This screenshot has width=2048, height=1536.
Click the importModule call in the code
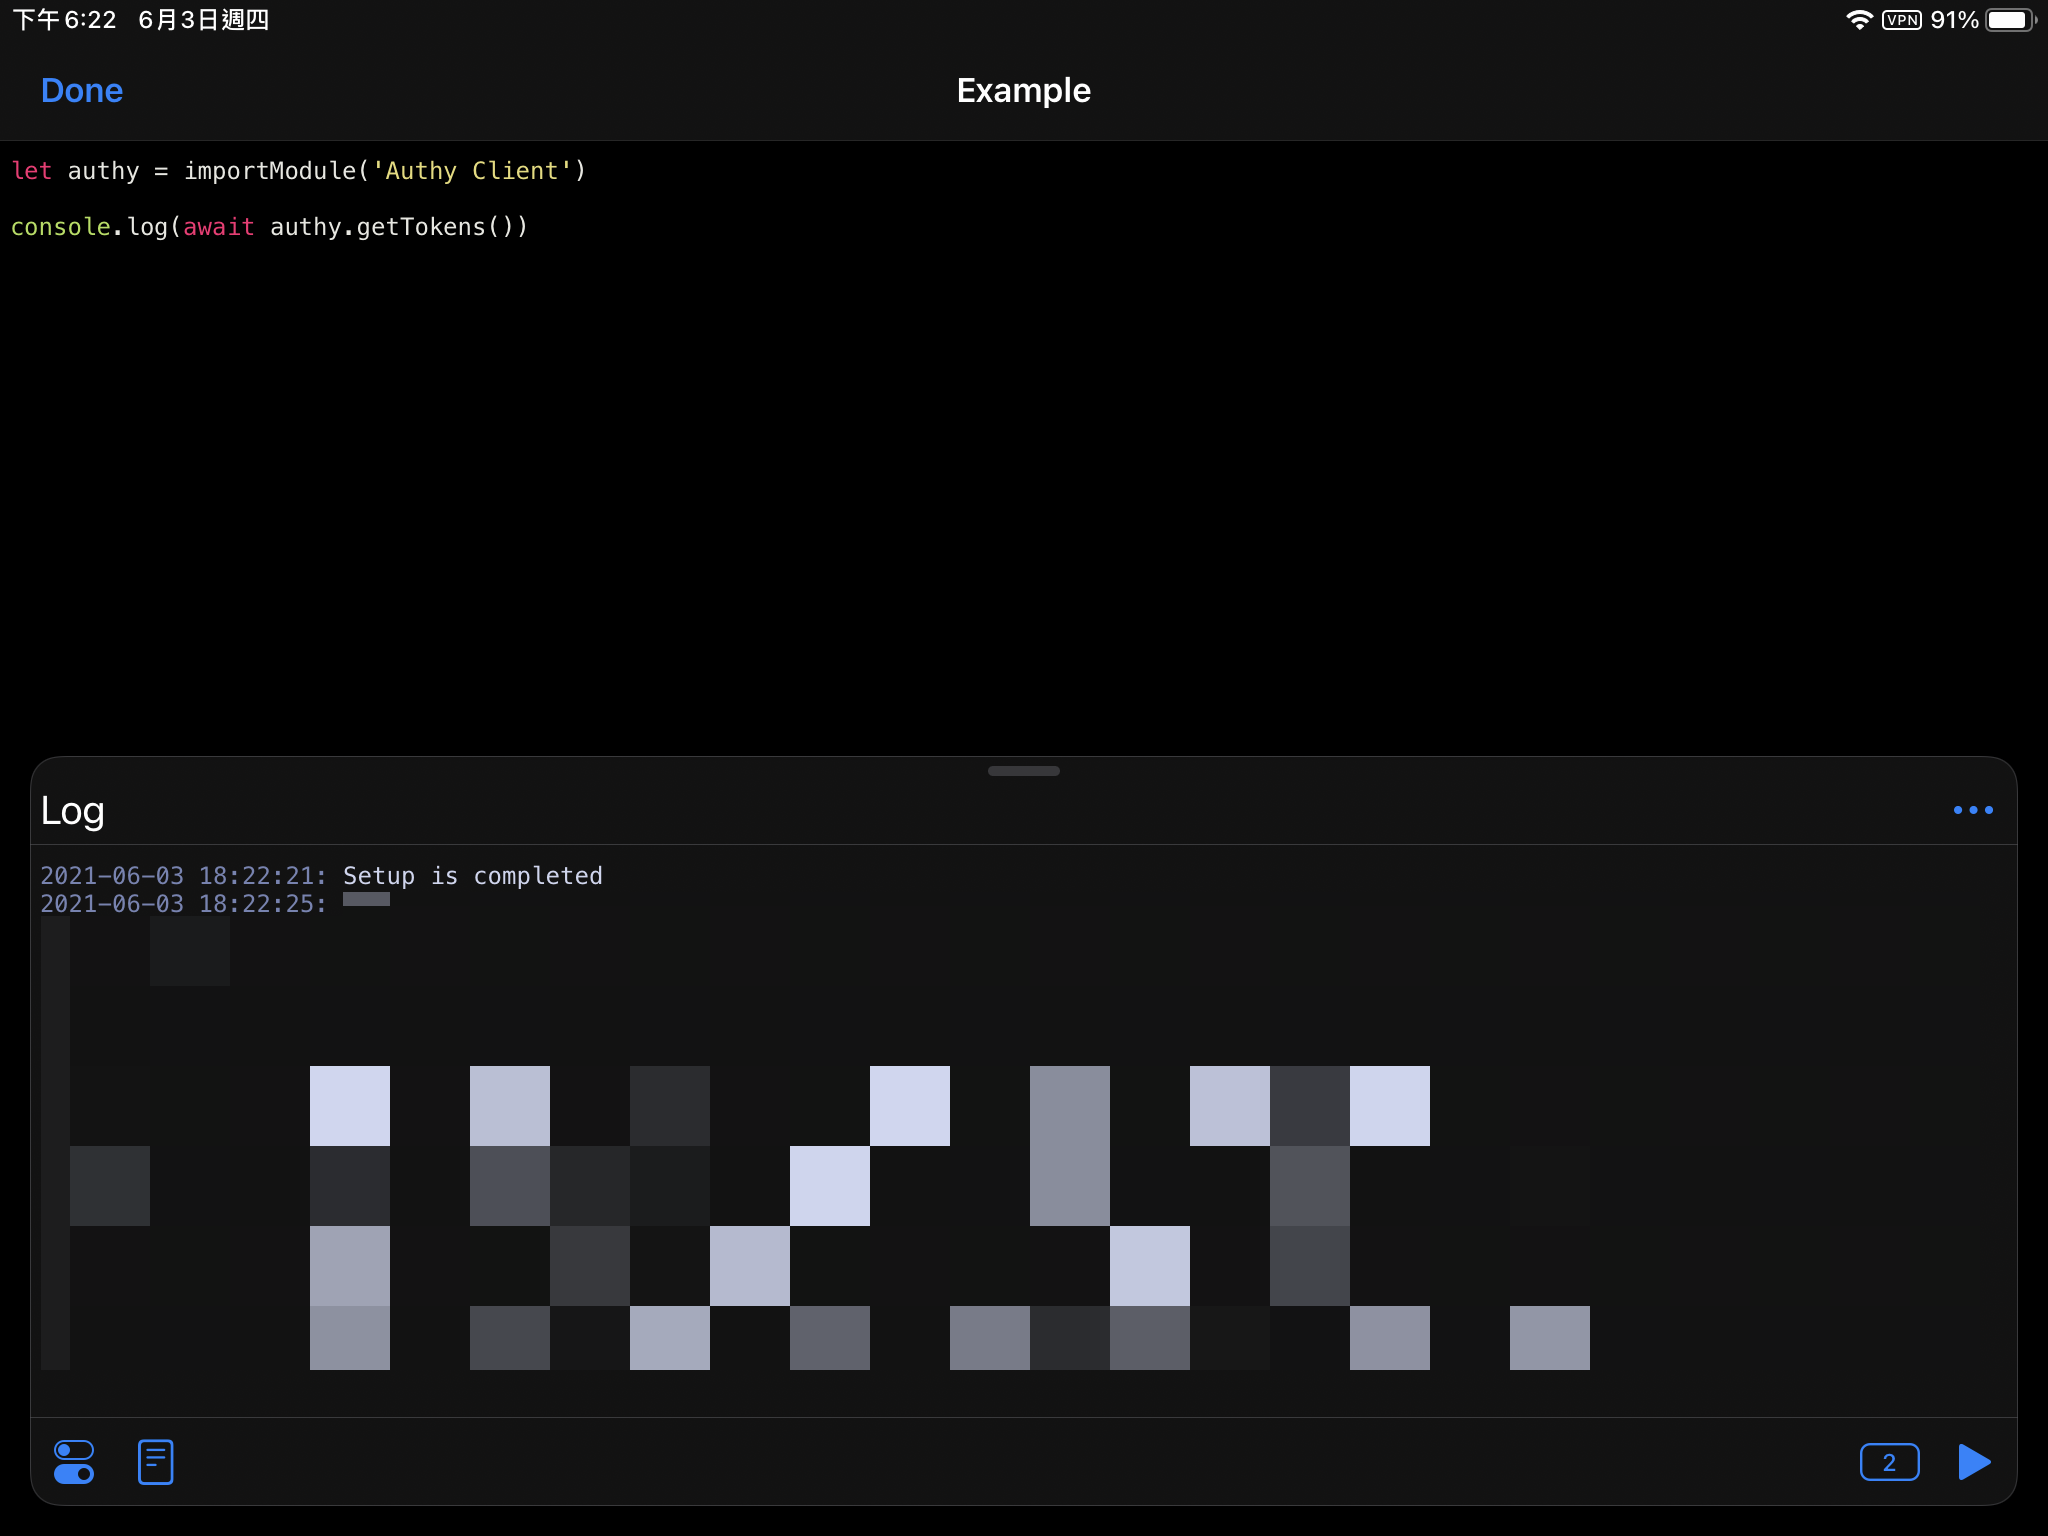pyautogui.click(x=270, y=171)
